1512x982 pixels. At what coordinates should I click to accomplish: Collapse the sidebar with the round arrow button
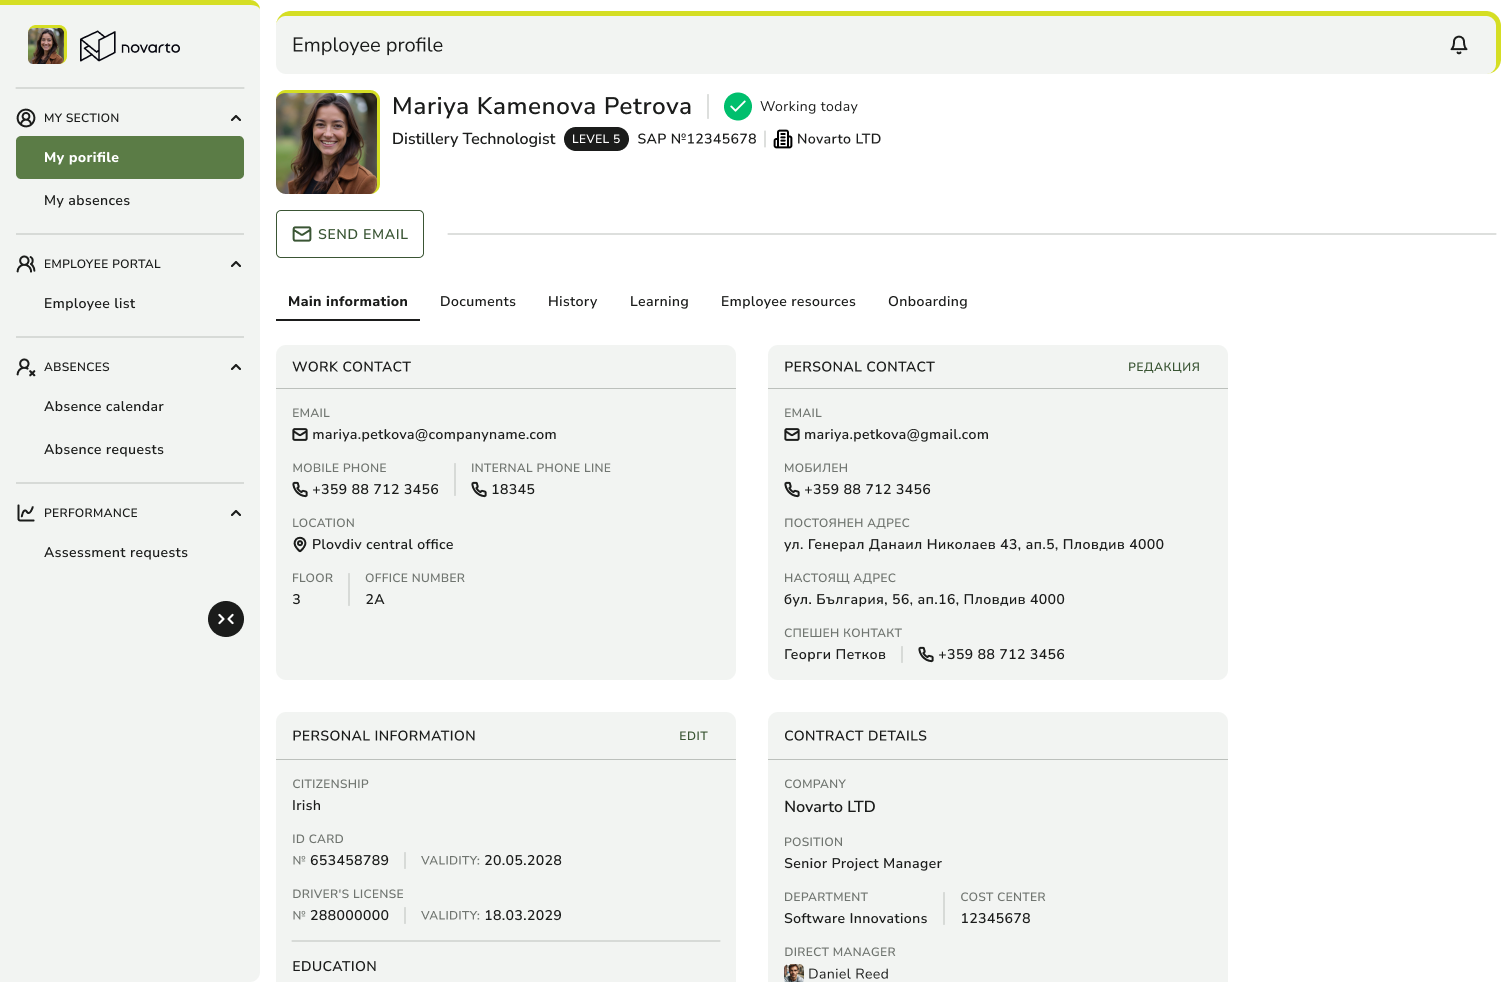(x=226, y=619)
